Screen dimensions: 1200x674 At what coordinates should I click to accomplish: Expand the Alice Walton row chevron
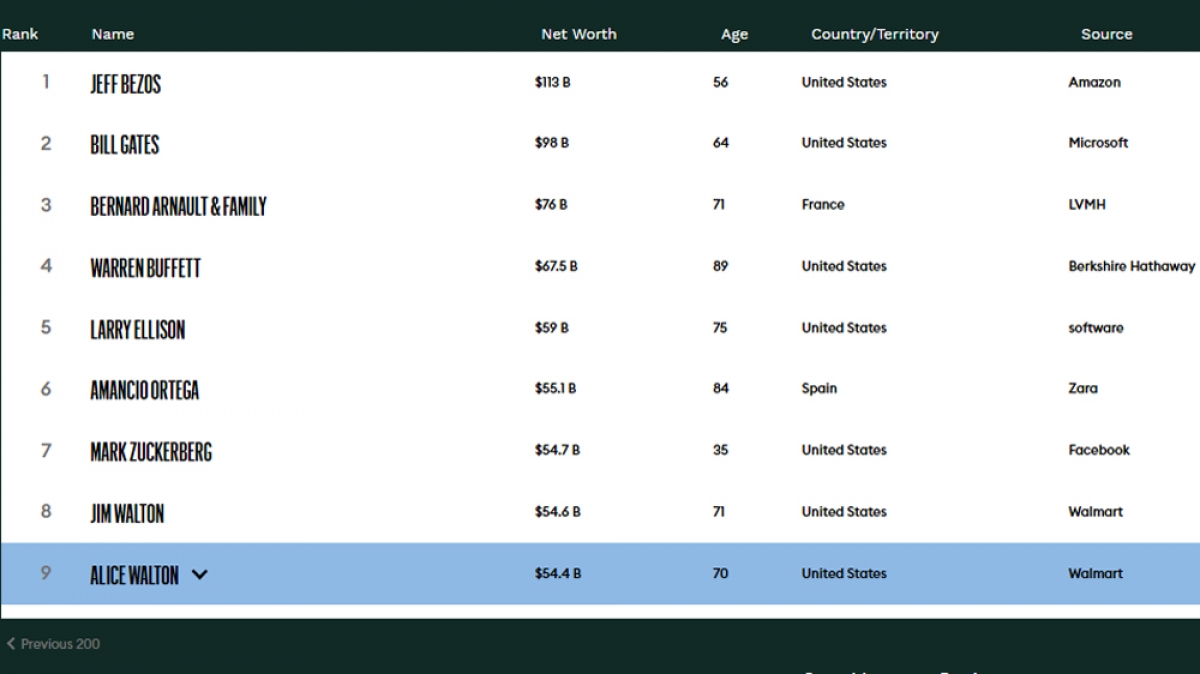click(200, 574)
